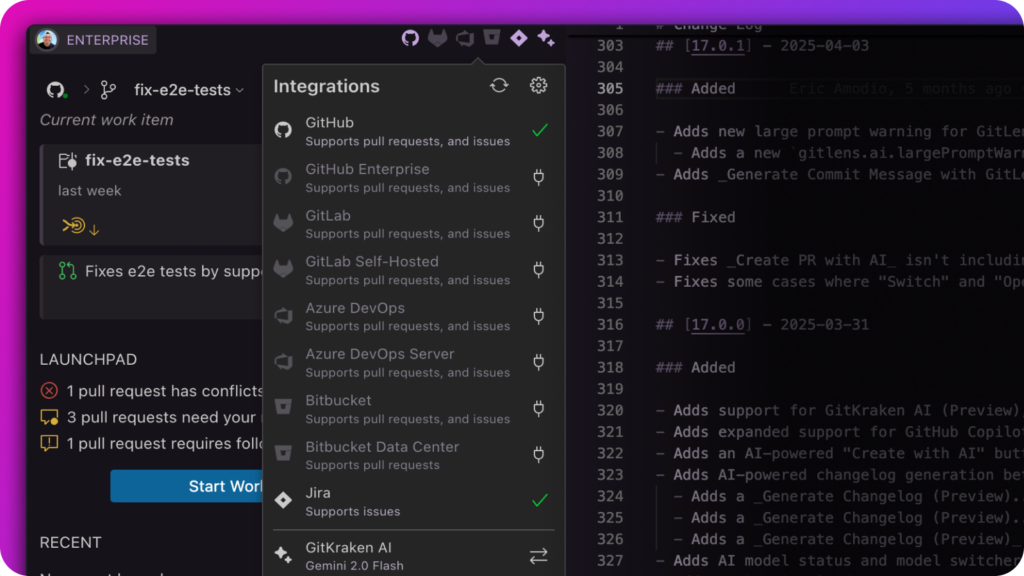Select the Bitbucket icon in the top toolbar
Viewport: 1024px width, 576px height.
[491, 37]
